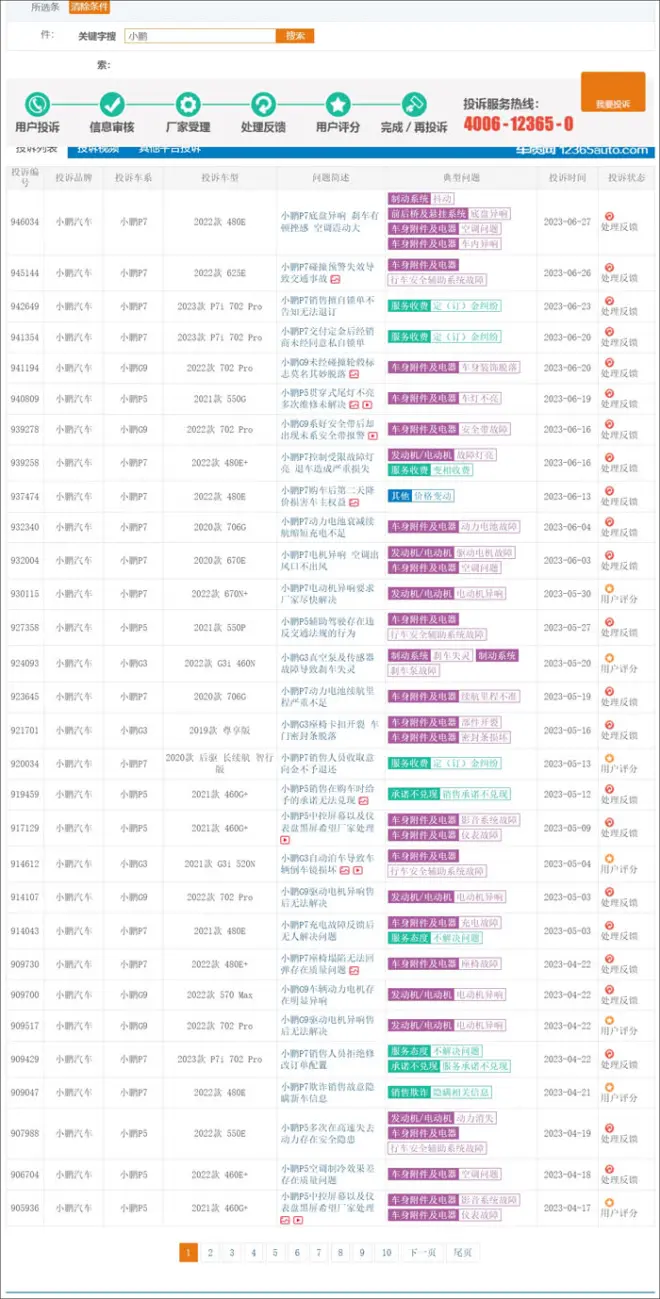Go to page 2 of results
This screenshot has height=1299, width=660.
point(210,1252)
